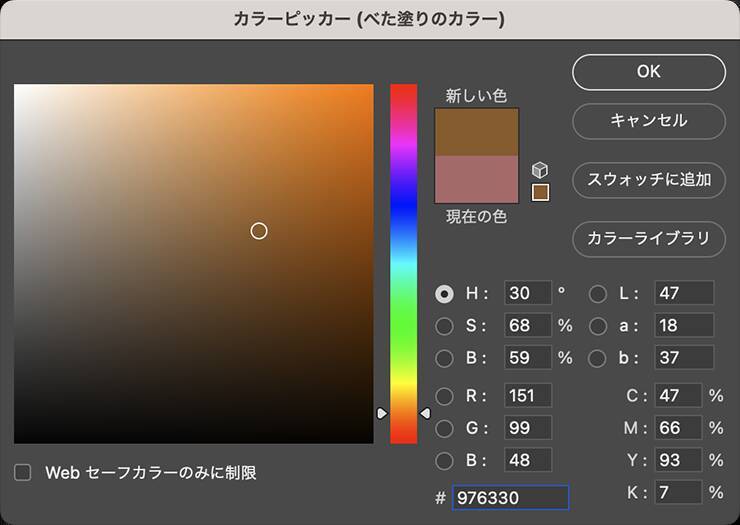Select the S saturation radio button

click(445, 326)
